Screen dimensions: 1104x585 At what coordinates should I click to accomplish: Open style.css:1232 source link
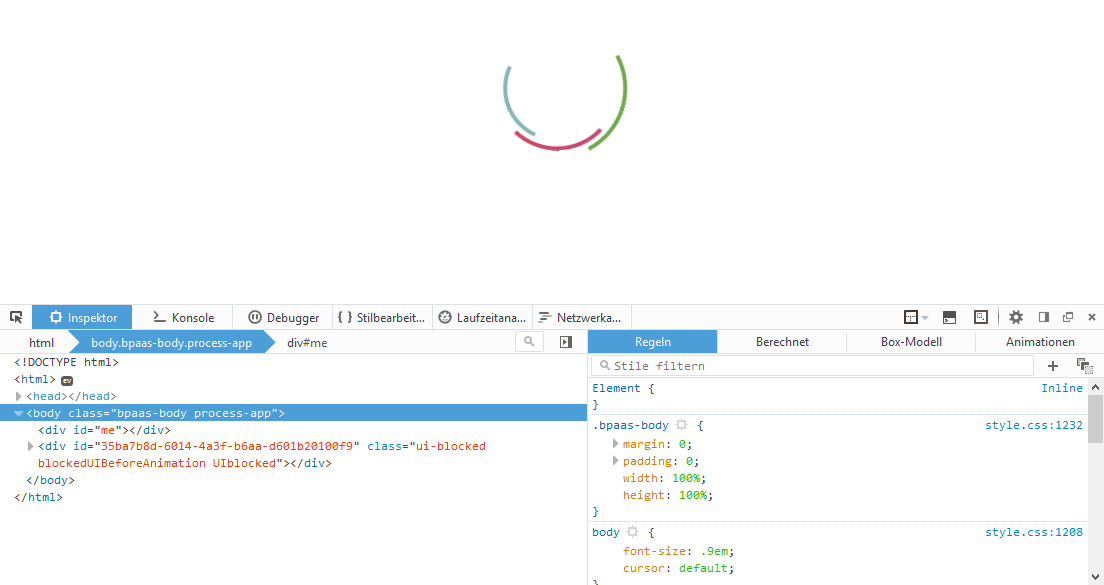(x=1033, y=425)
